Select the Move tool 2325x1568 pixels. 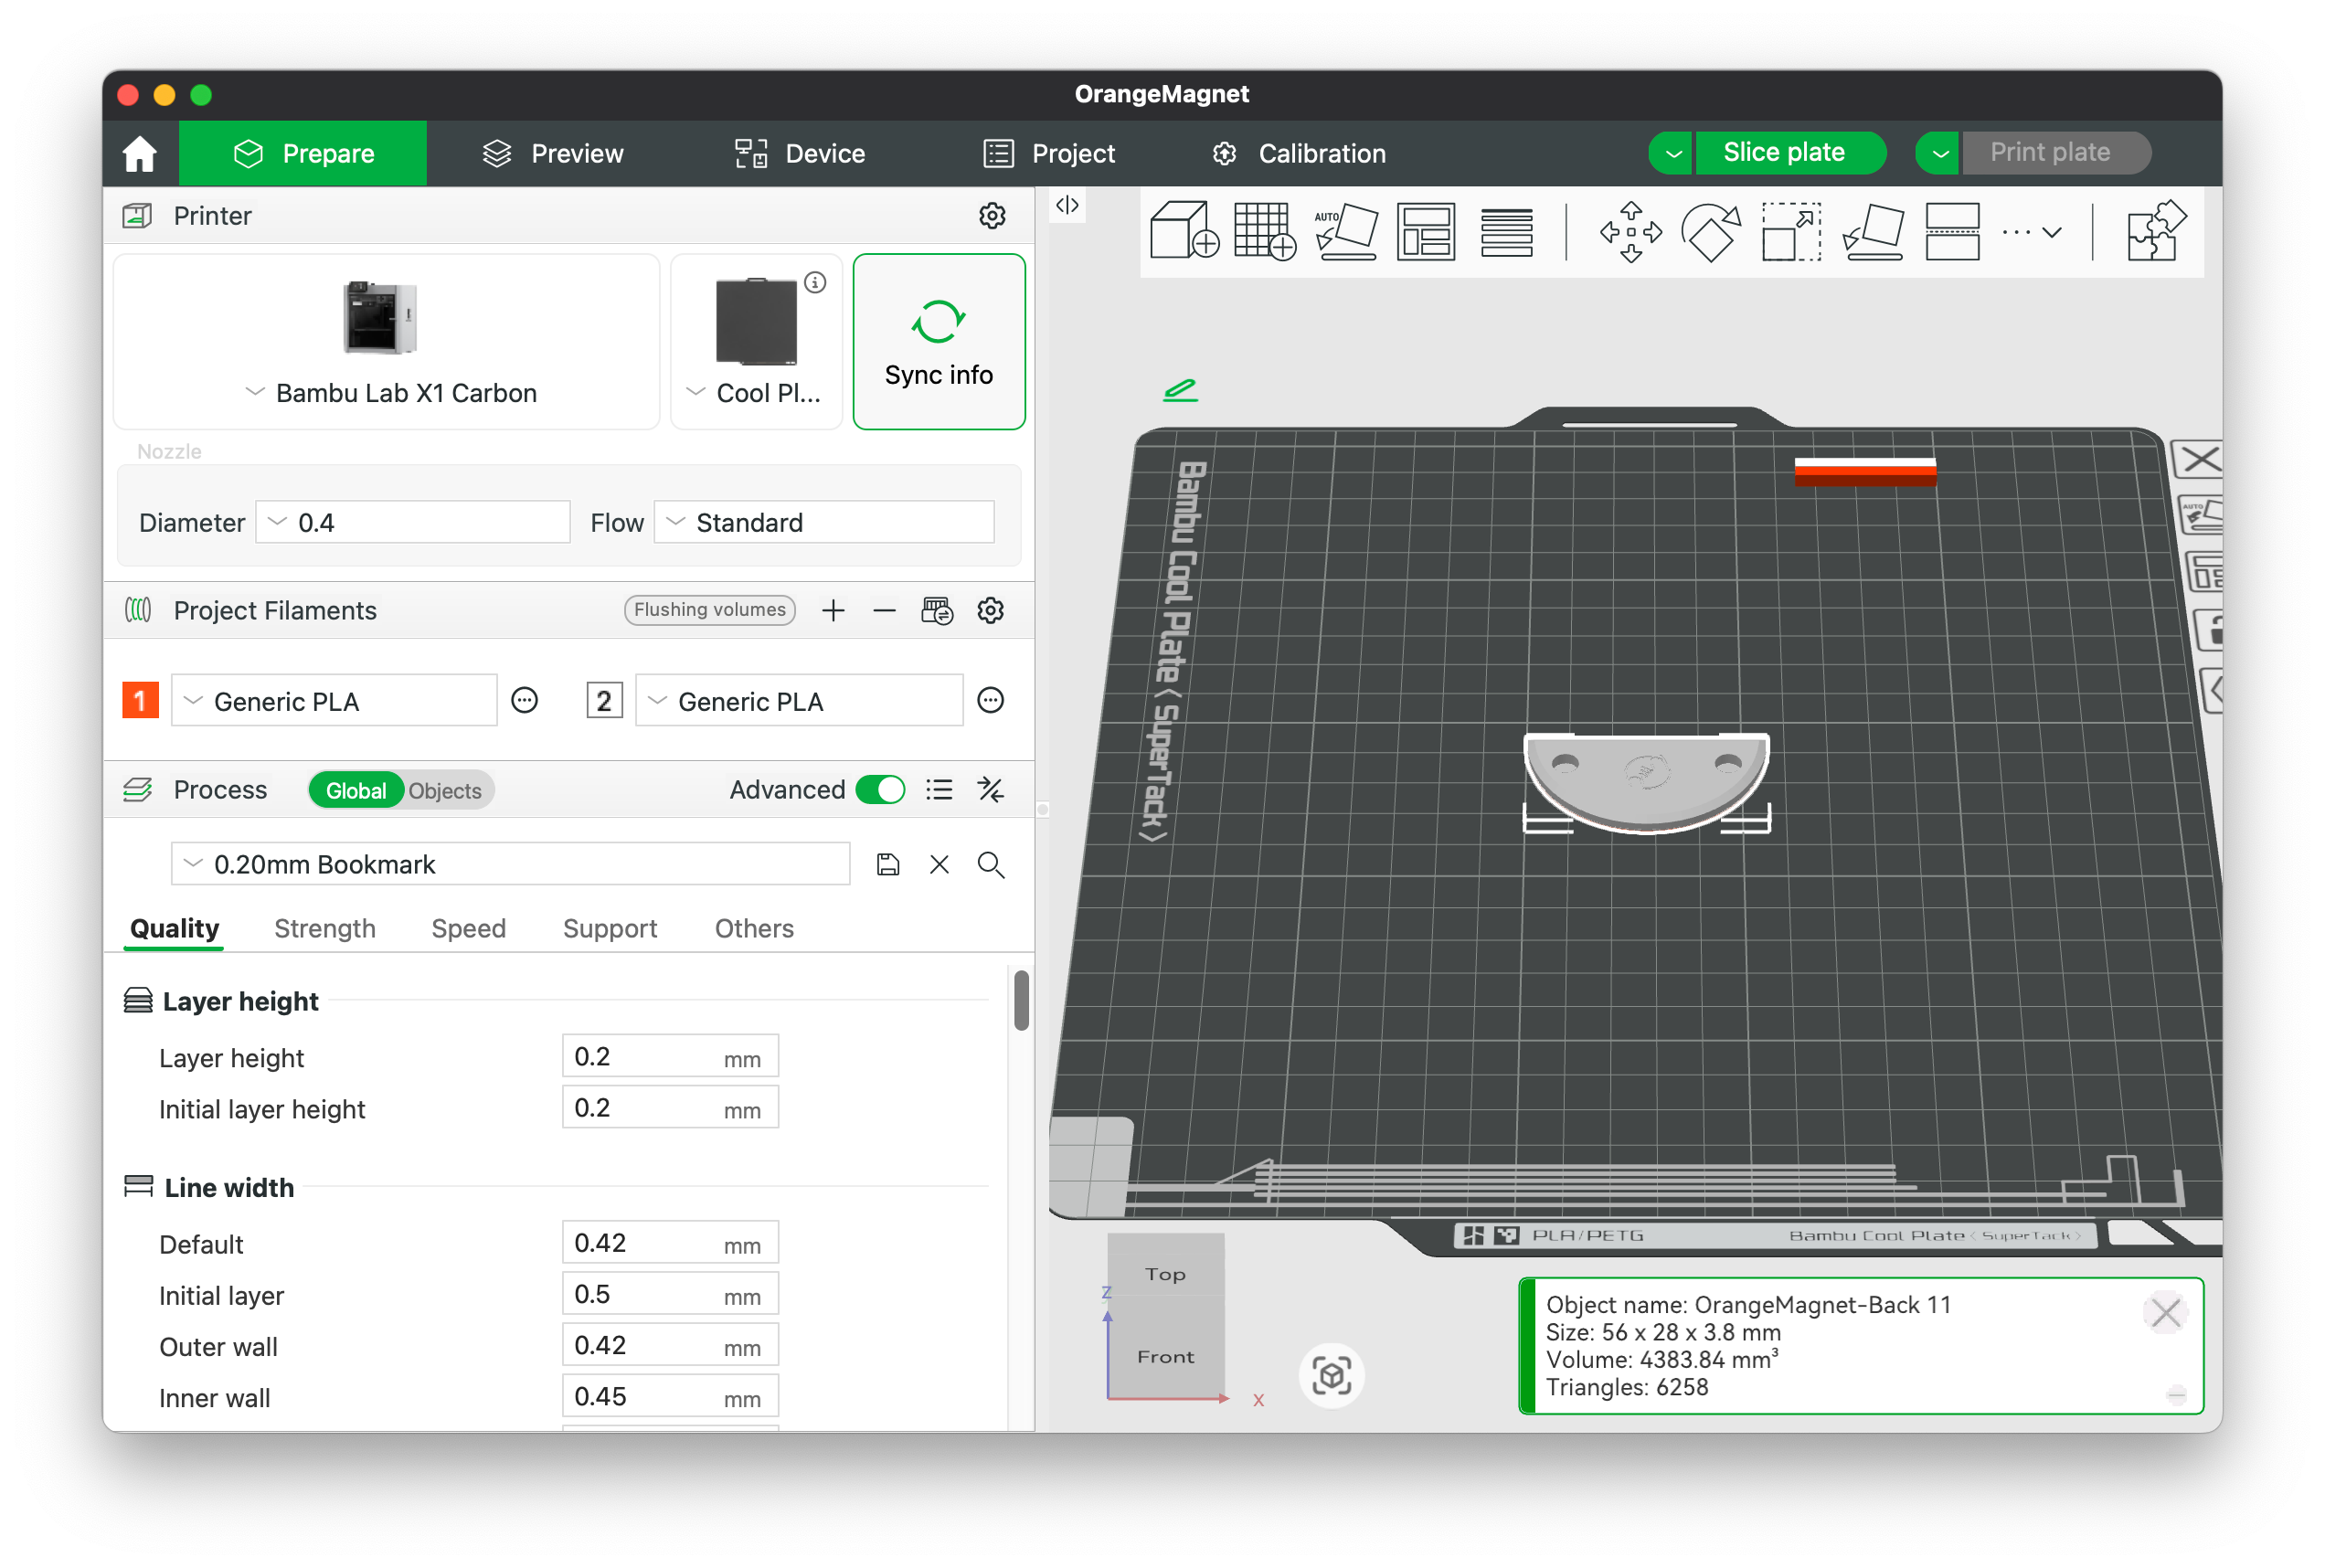coord(1630,231)
